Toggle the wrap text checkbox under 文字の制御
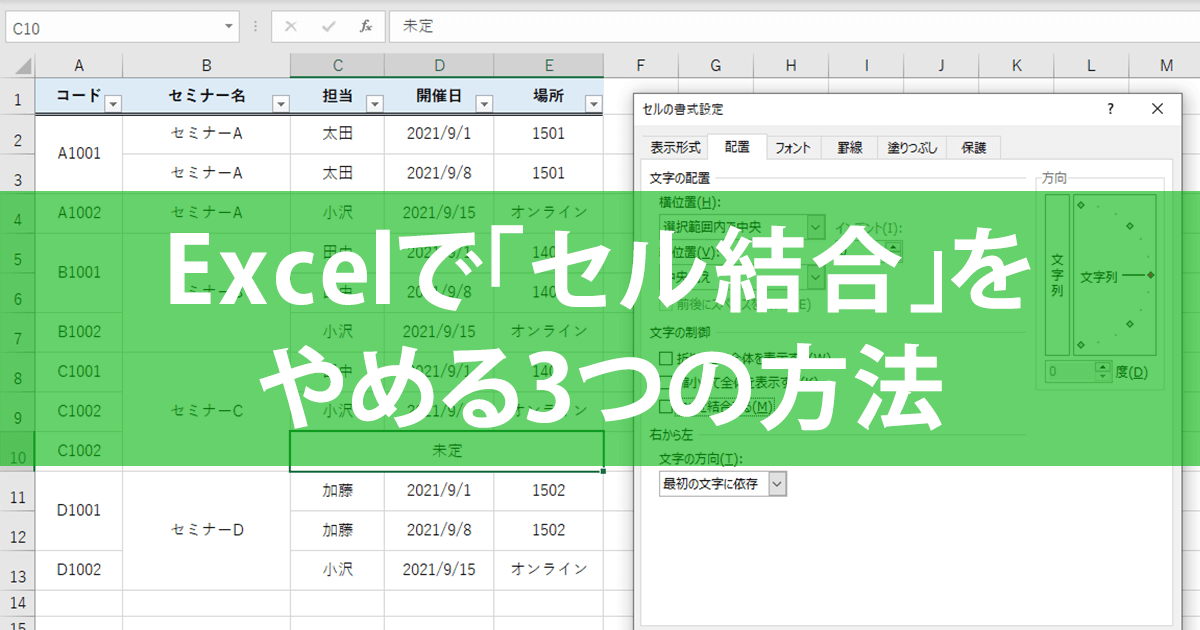 point(666,358)
